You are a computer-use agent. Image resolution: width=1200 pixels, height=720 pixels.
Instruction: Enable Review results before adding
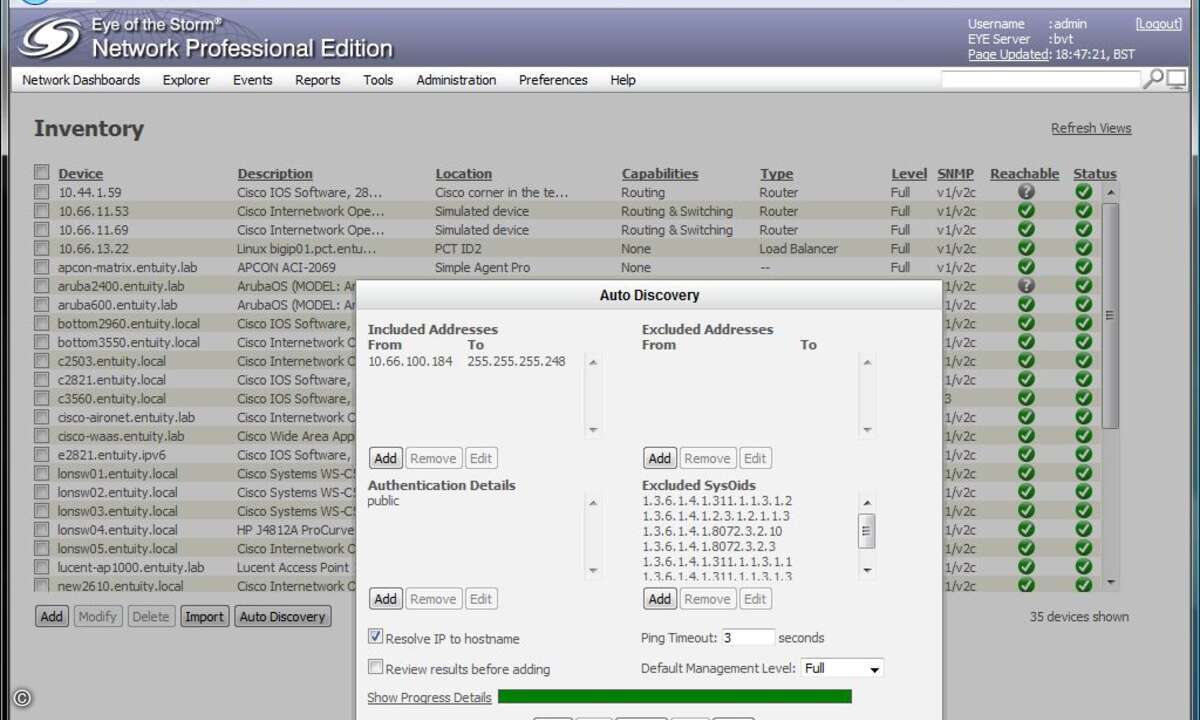coord(376,667)
